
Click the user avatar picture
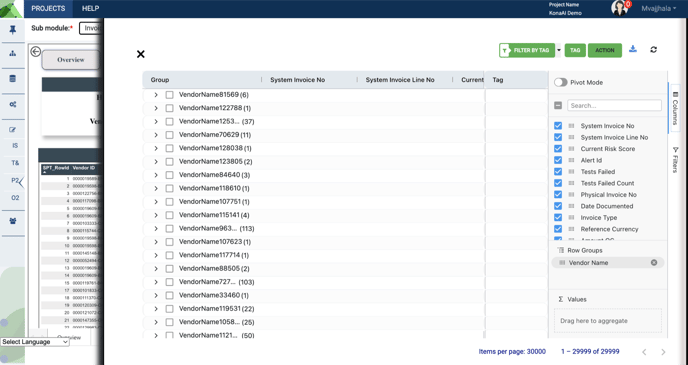pyautogui.click(x=619, y=8)
